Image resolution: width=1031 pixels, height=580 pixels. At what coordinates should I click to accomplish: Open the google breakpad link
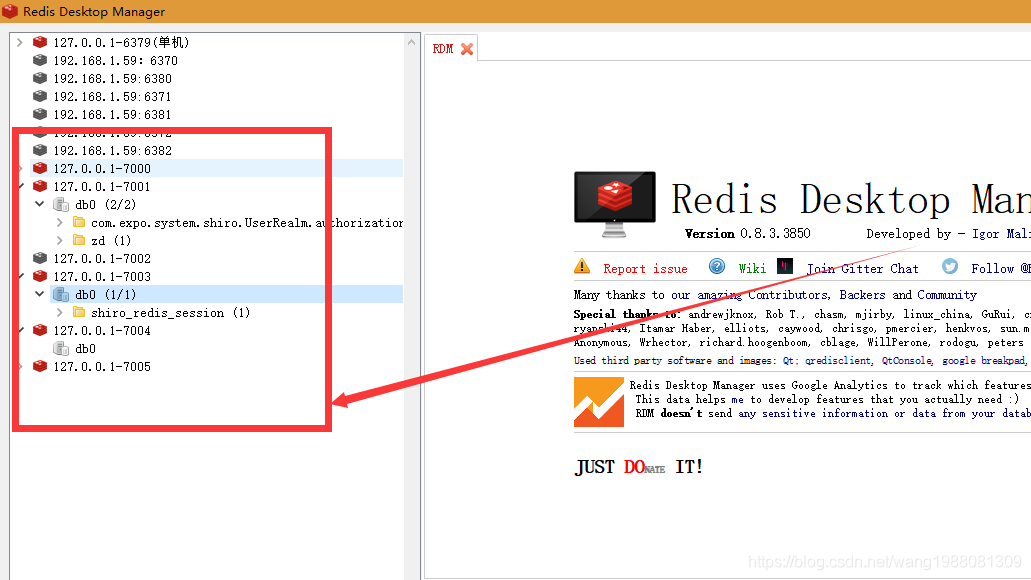point(984,360)
